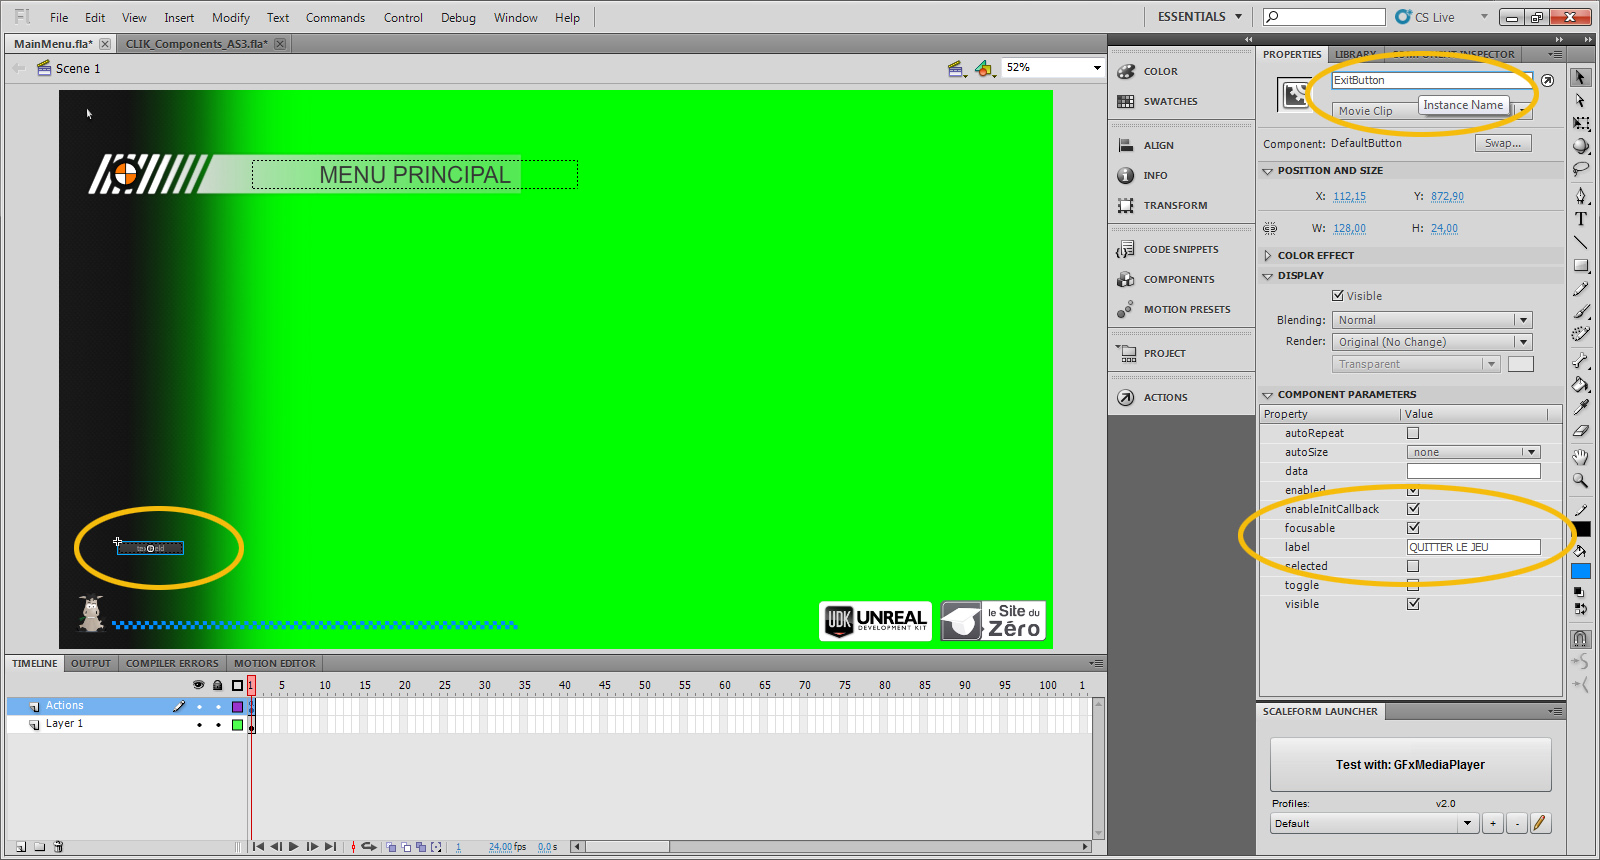1600x860 pixels.
Task: Play the timeline animation
Action: (x=294, y=847)
